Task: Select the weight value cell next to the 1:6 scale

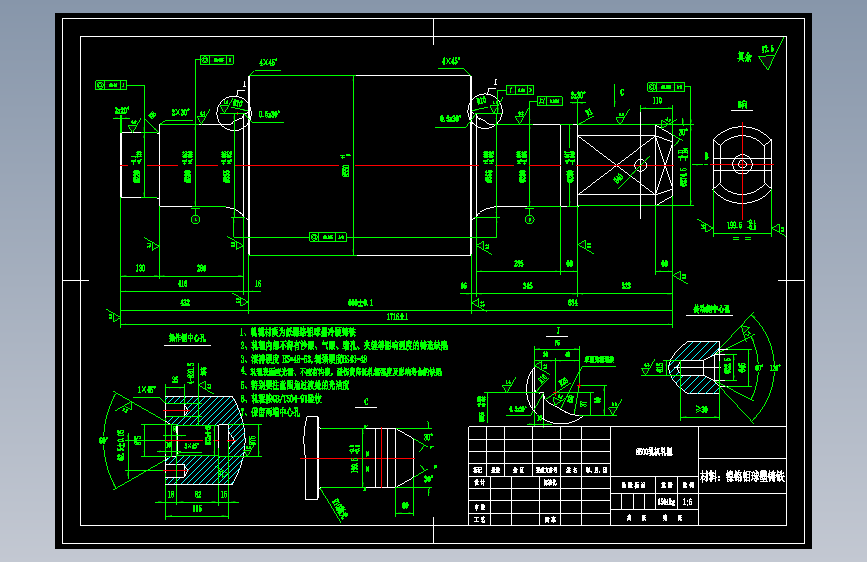Action: (666, 502)
